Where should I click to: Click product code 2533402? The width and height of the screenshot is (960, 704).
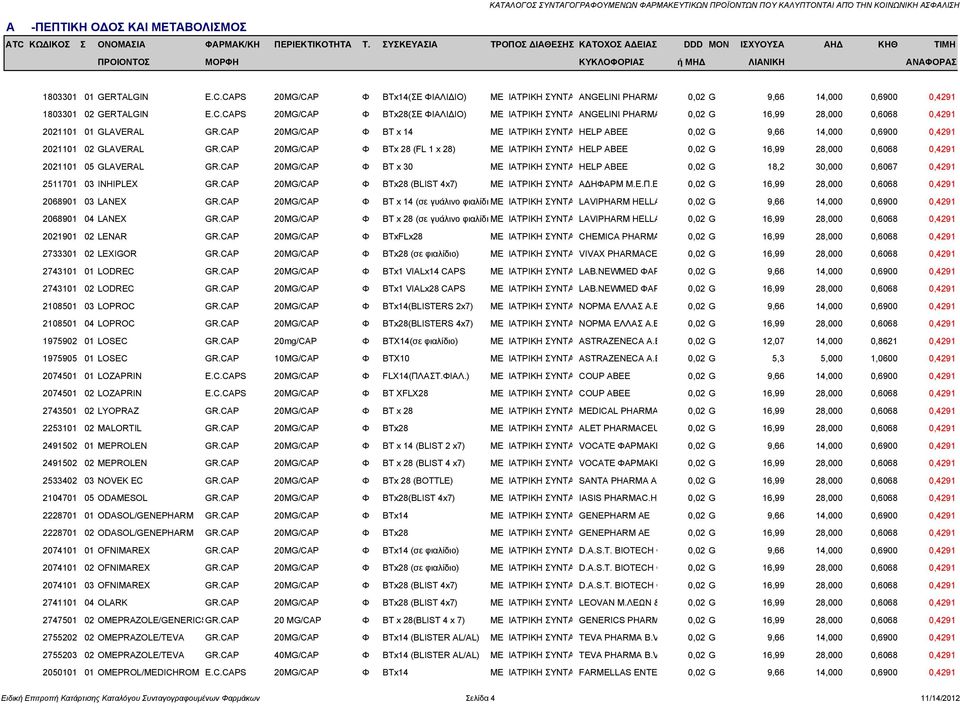(x=59, y=481)
